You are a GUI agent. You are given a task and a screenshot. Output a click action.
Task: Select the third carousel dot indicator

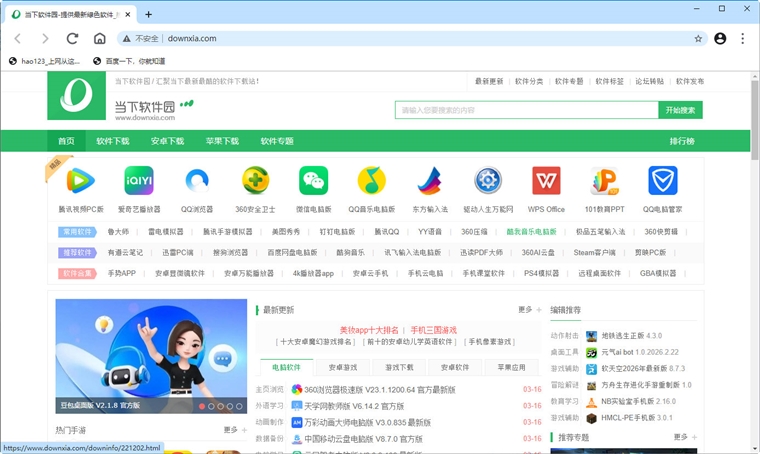(221, 407)
